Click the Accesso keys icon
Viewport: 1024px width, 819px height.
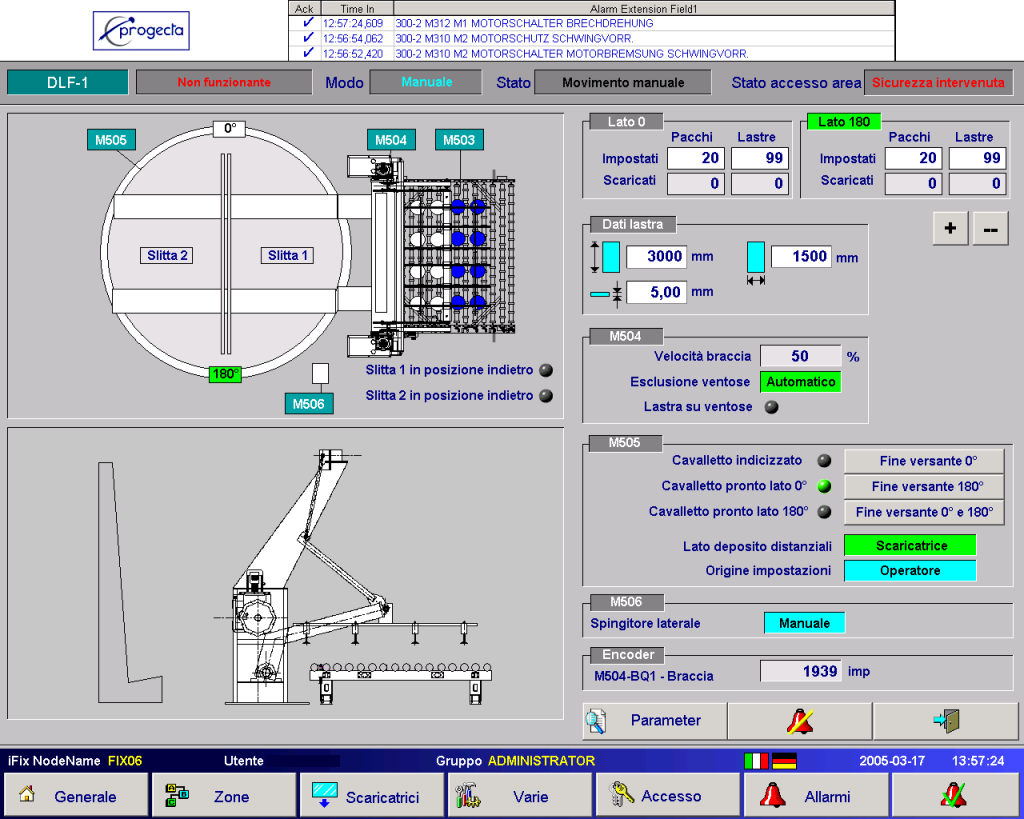621,794
